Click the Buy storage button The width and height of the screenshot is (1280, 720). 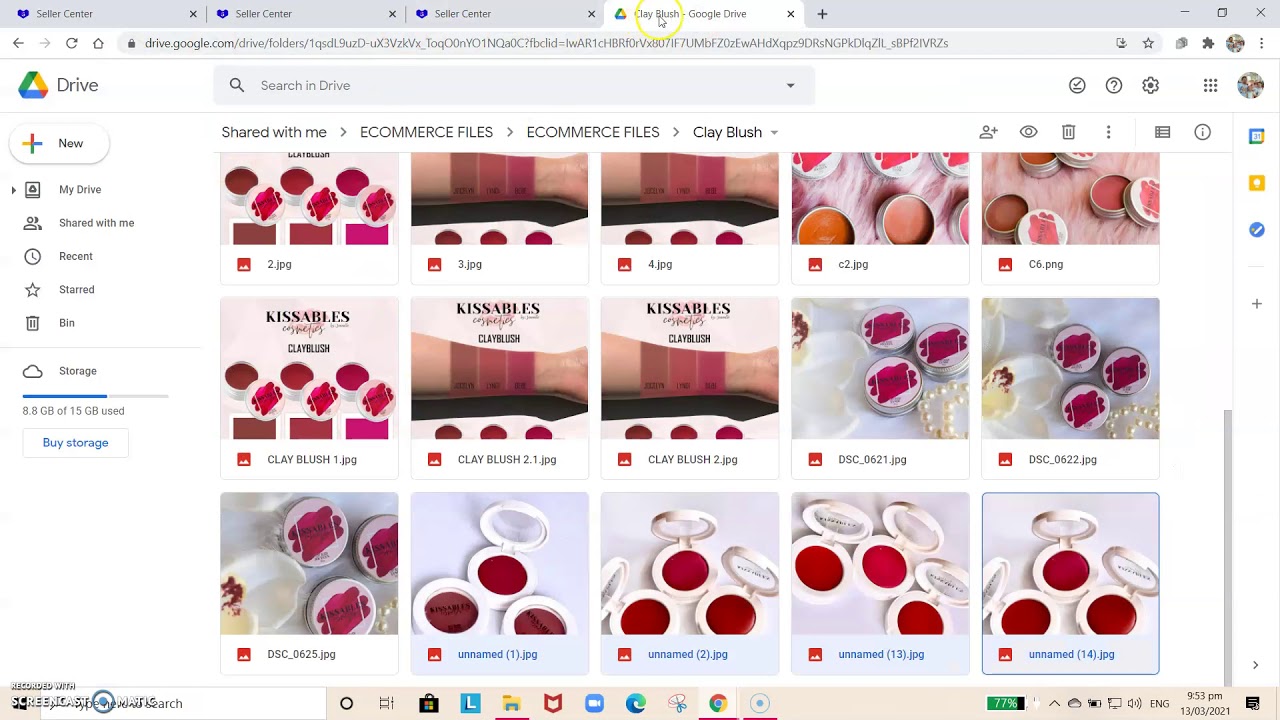75,443
